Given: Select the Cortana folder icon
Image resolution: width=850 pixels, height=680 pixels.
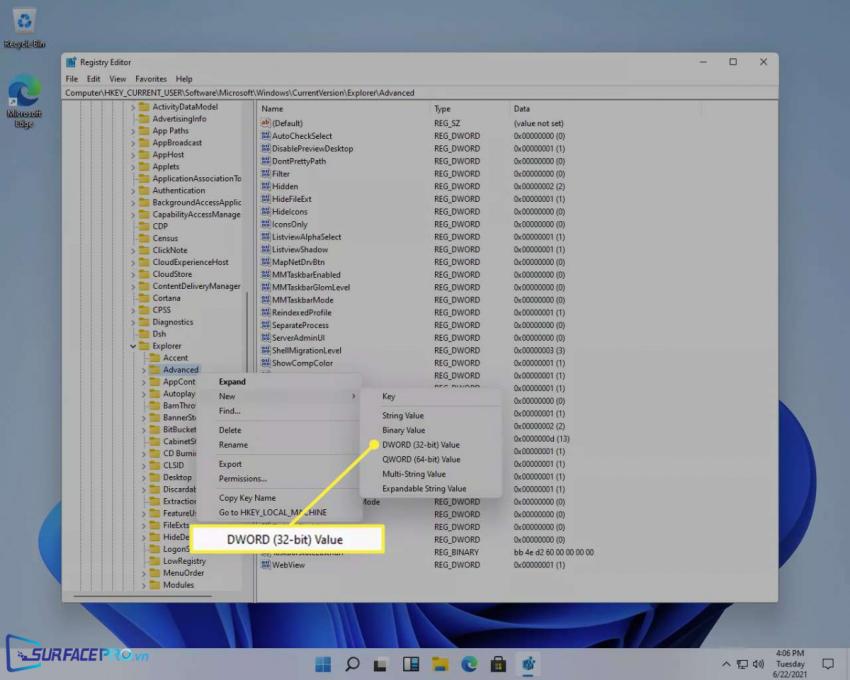Looking at the screenshot, I should tap(144, 298).
